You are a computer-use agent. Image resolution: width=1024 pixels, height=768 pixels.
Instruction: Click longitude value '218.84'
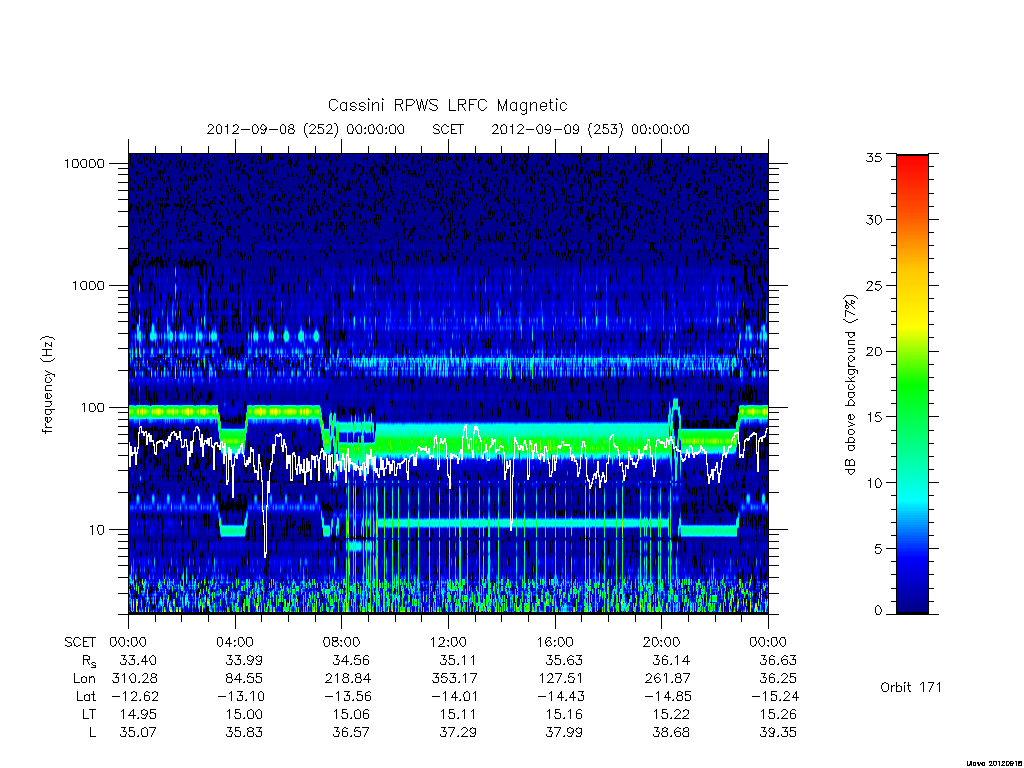[347, 679]
